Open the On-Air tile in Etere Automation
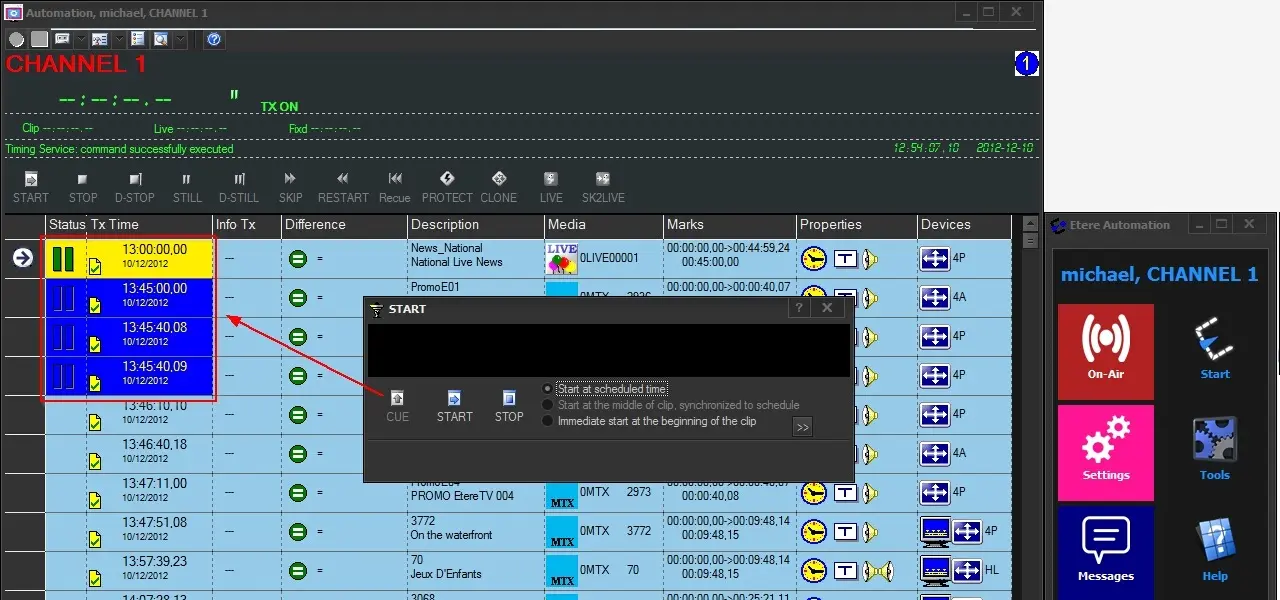Screen dimensions: 1280x600 click(1105, 352)
